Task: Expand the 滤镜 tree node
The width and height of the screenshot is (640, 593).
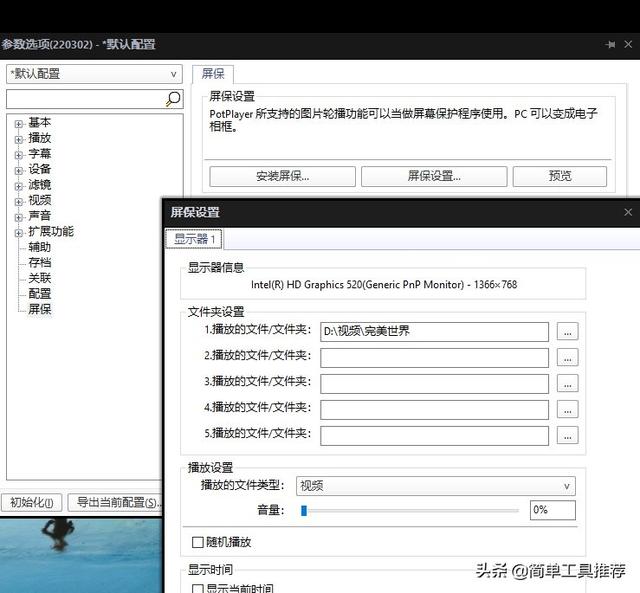Action: [18, 186]
